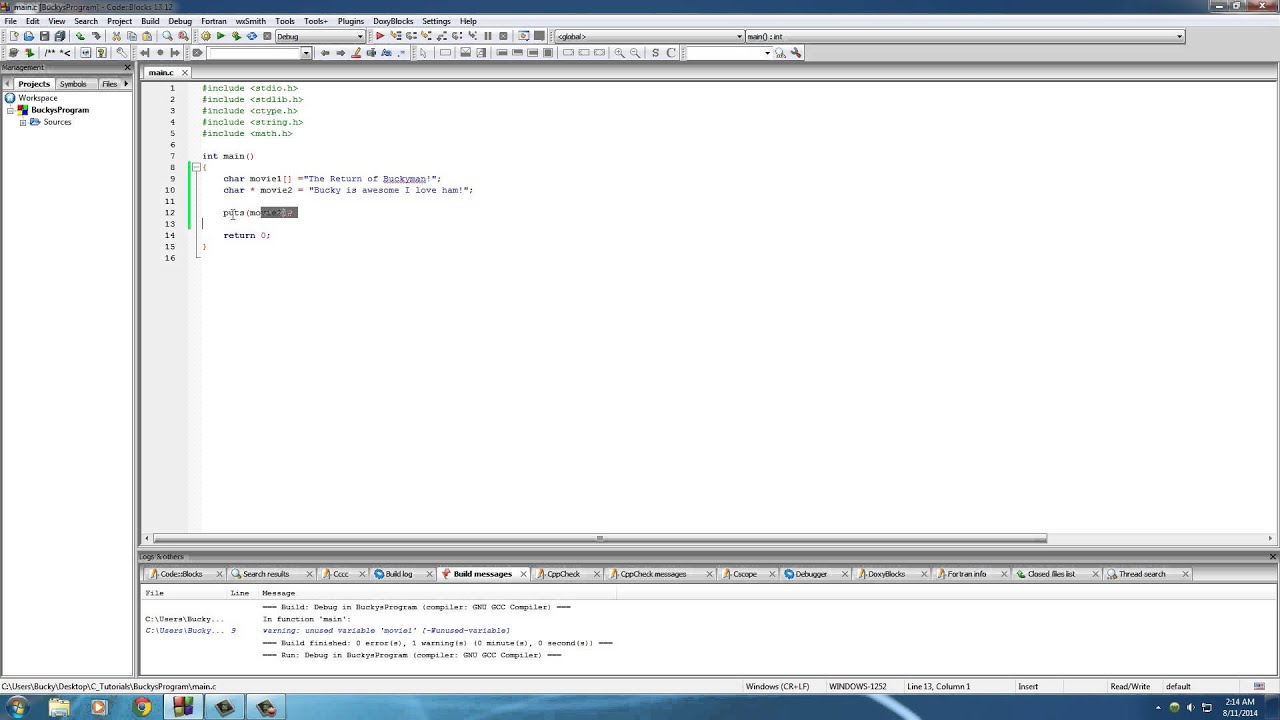The height and width of the screenshot is (720, 1280).
Task: Click the Open file toolbar icon
Action: (x=29, y=37)
